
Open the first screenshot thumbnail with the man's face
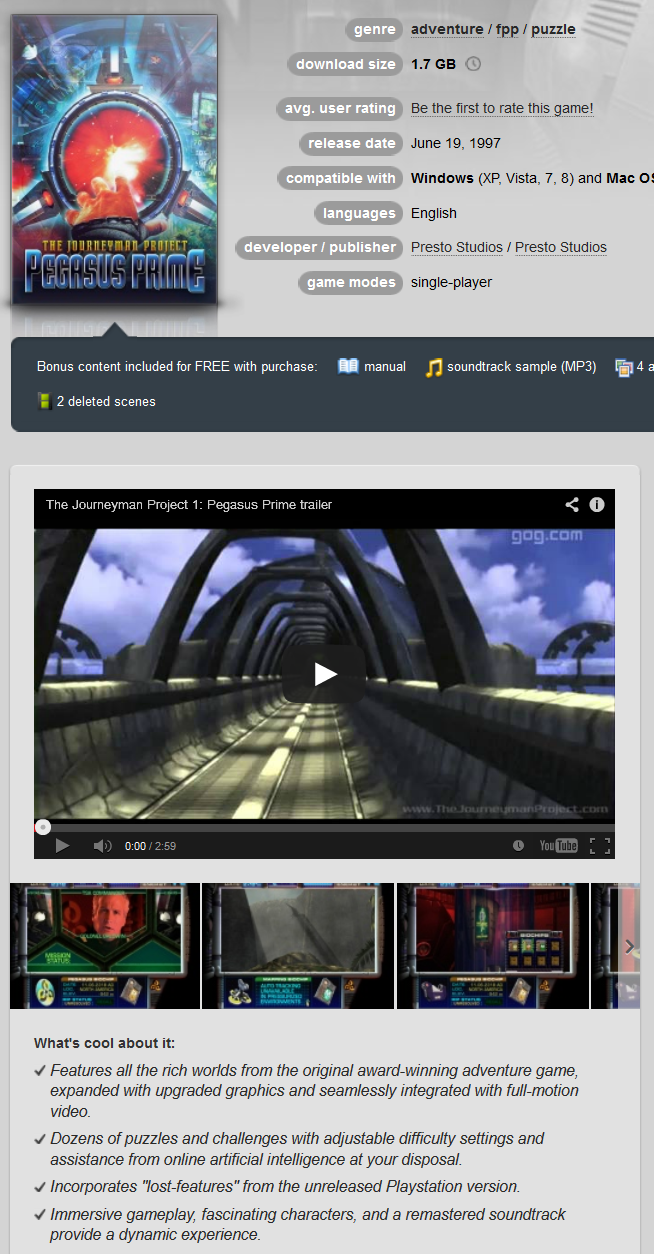click(105, 946)
